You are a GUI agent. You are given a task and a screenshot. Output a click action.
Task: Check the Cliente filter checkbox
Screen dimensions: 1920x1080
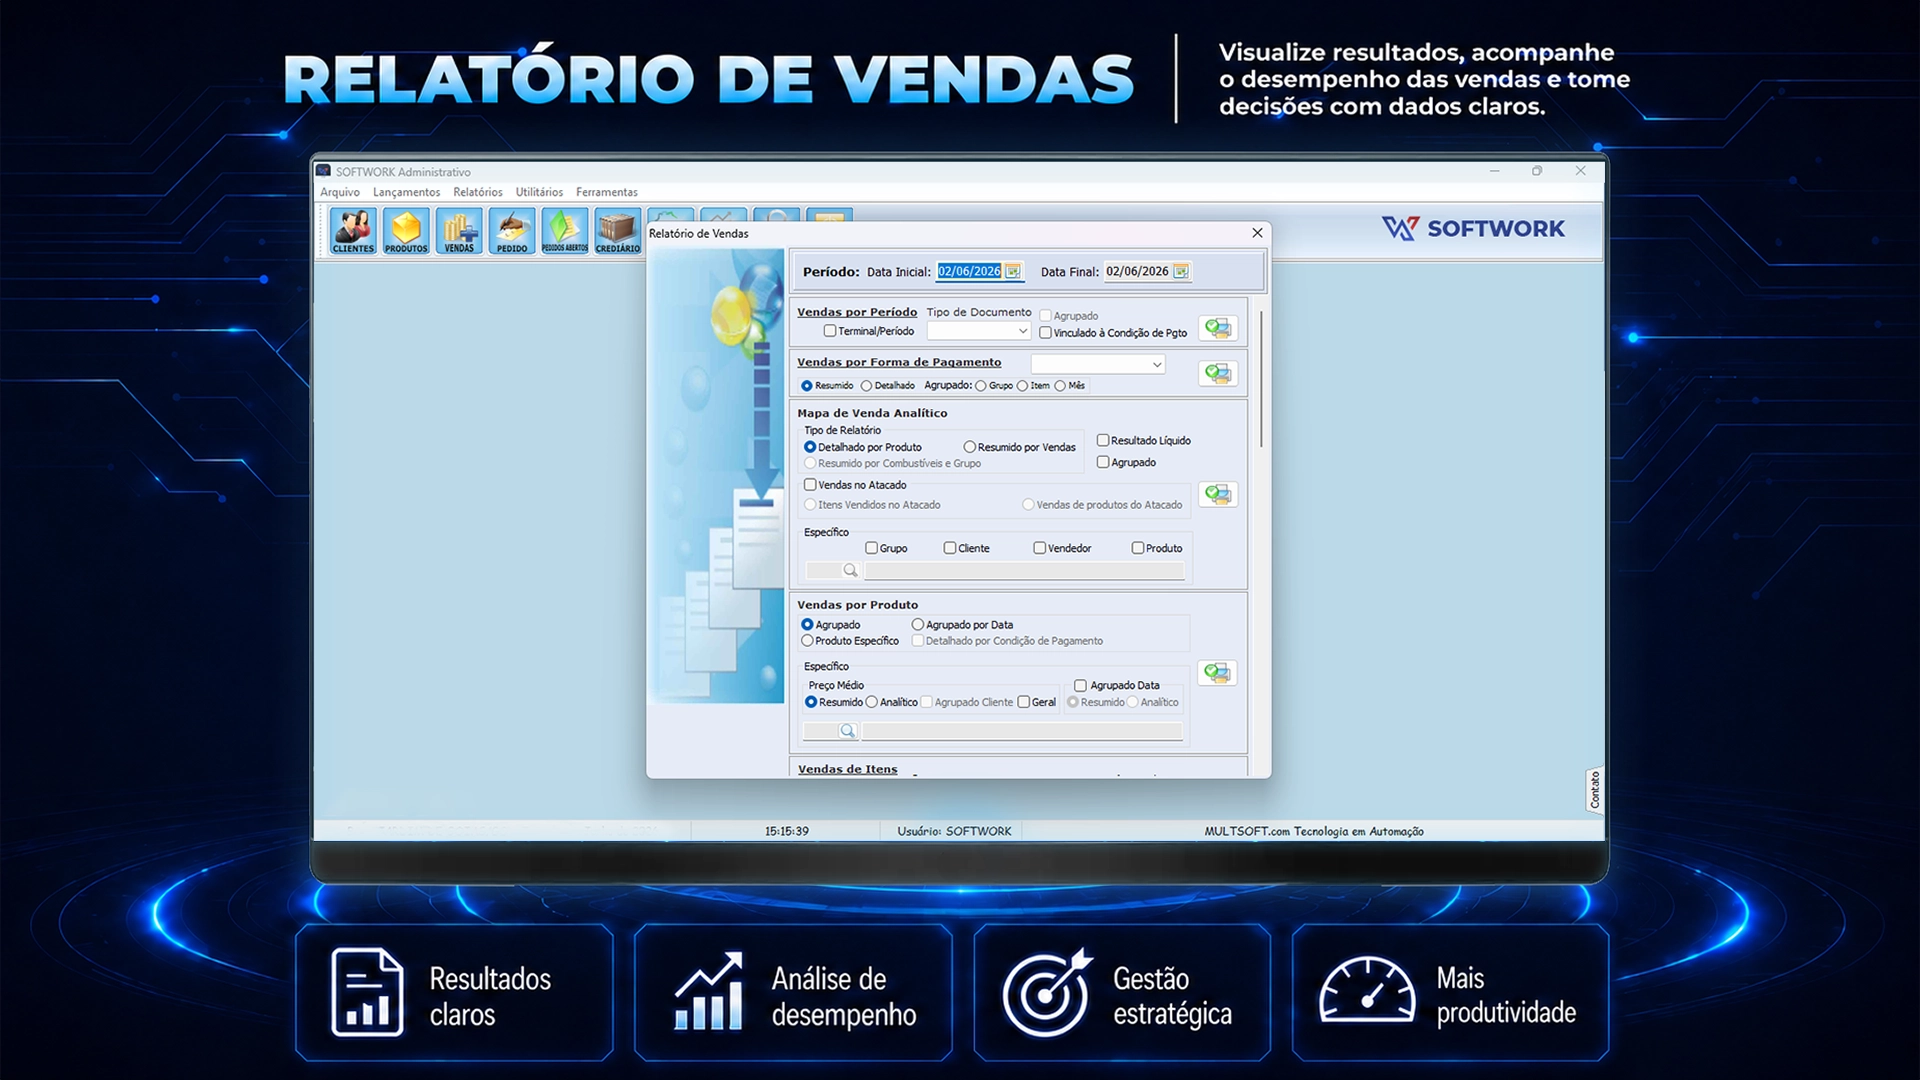click(950, 548)
